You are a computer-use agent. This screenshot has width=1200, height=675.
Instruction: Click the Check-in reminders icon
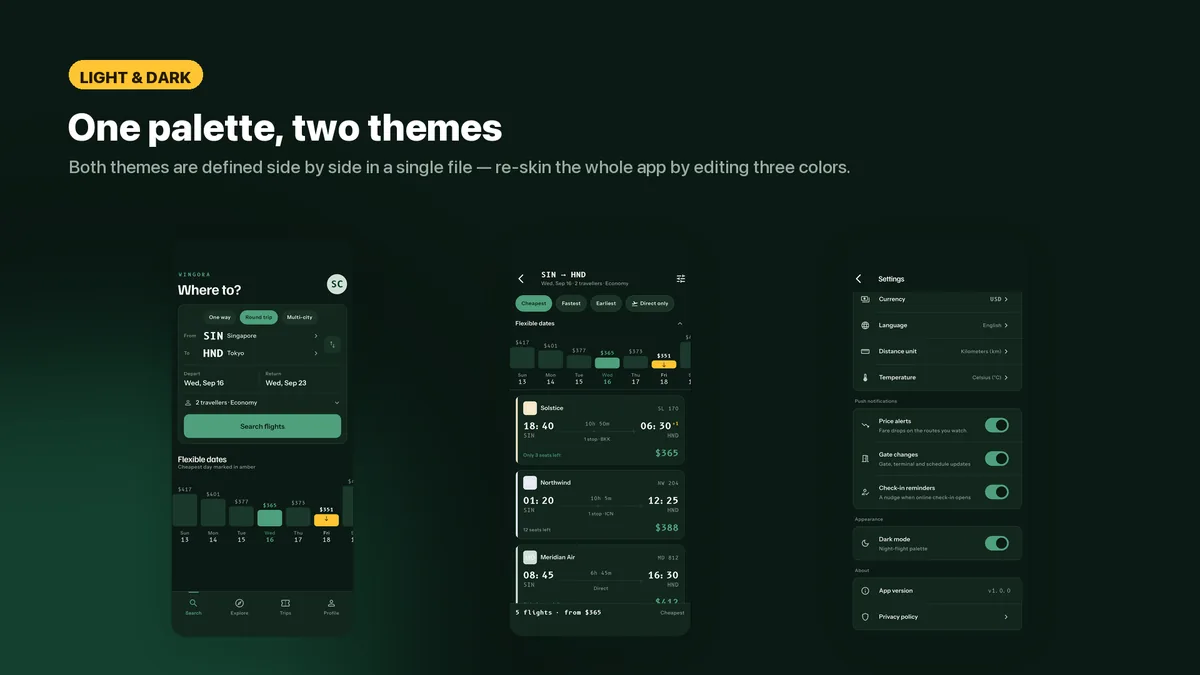point(866,492)
